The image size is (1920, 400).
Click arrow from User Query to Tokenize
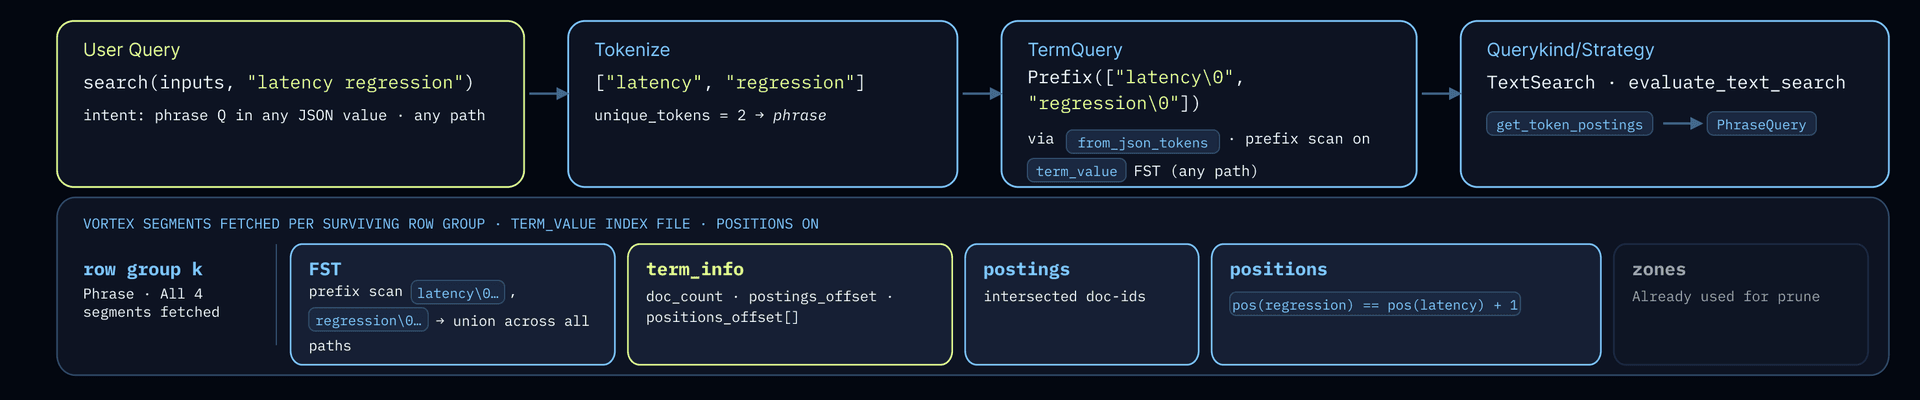(x=548, y=94)
